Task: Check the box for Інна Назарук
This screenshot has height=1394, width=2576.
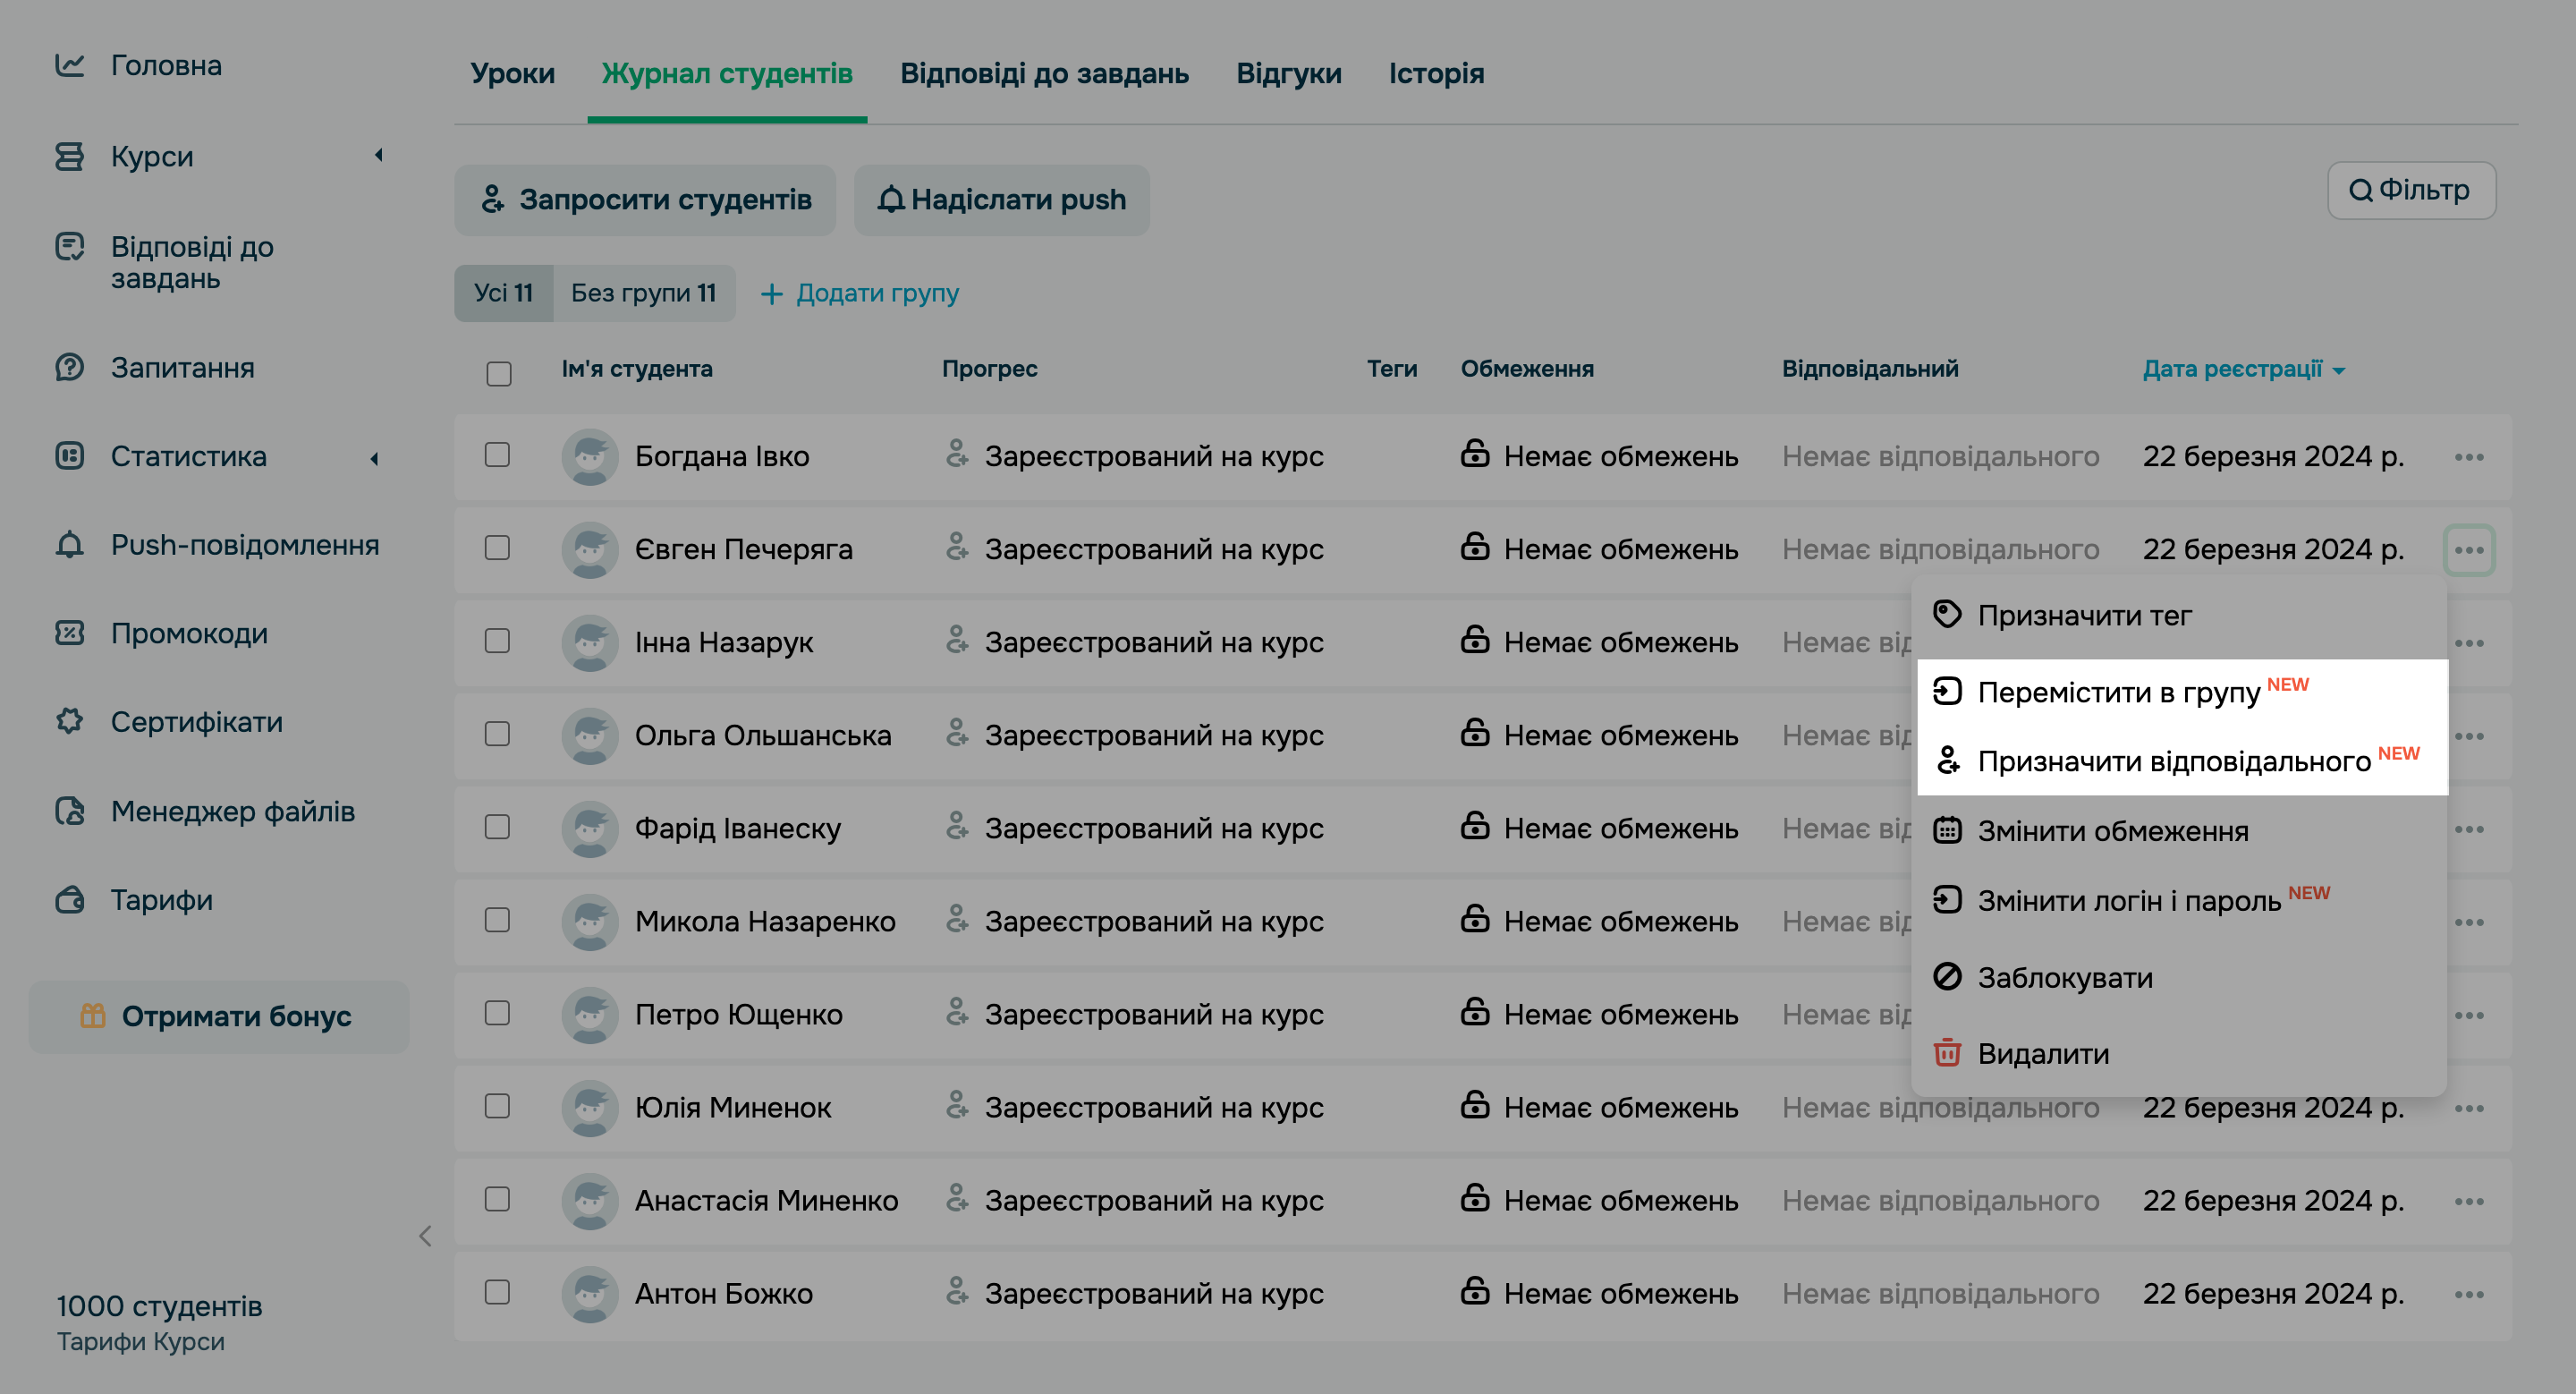Action: [497, 641]
